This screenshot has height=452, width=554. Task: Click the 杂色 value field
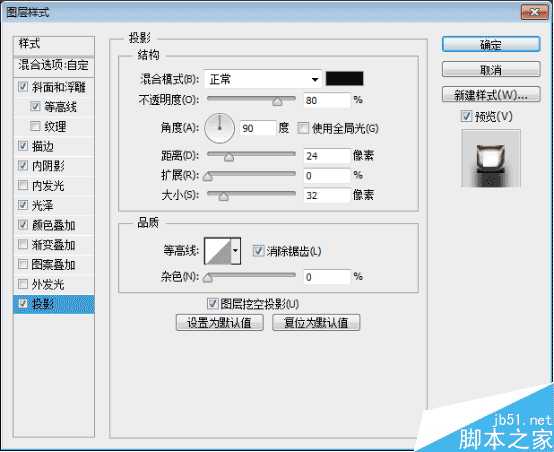327,277
